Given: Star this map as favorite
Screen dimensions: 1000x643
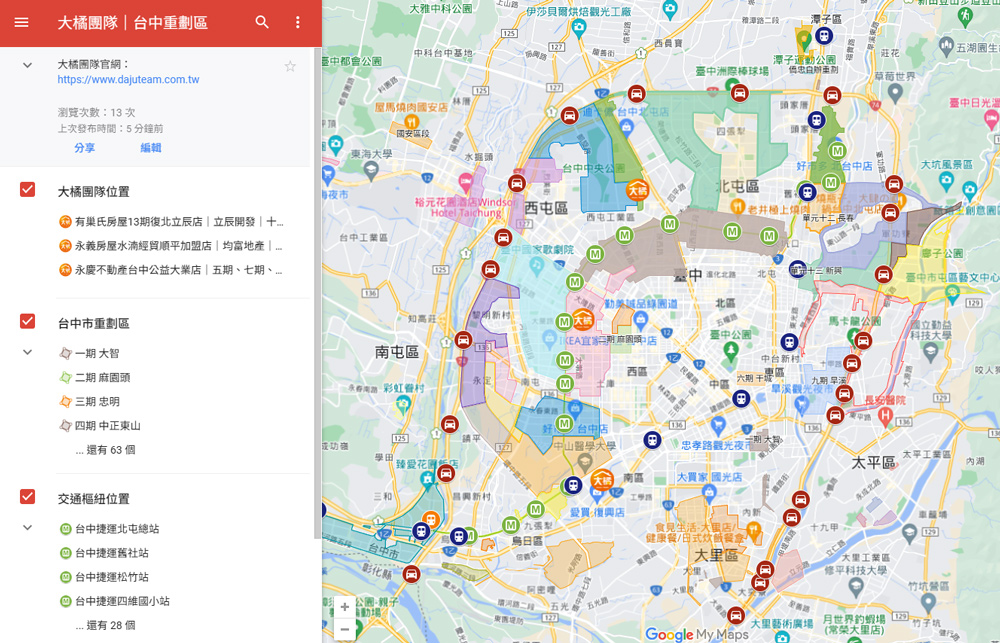Looking at the screenshot, I should pyautogui.click(x=290, y=66).
